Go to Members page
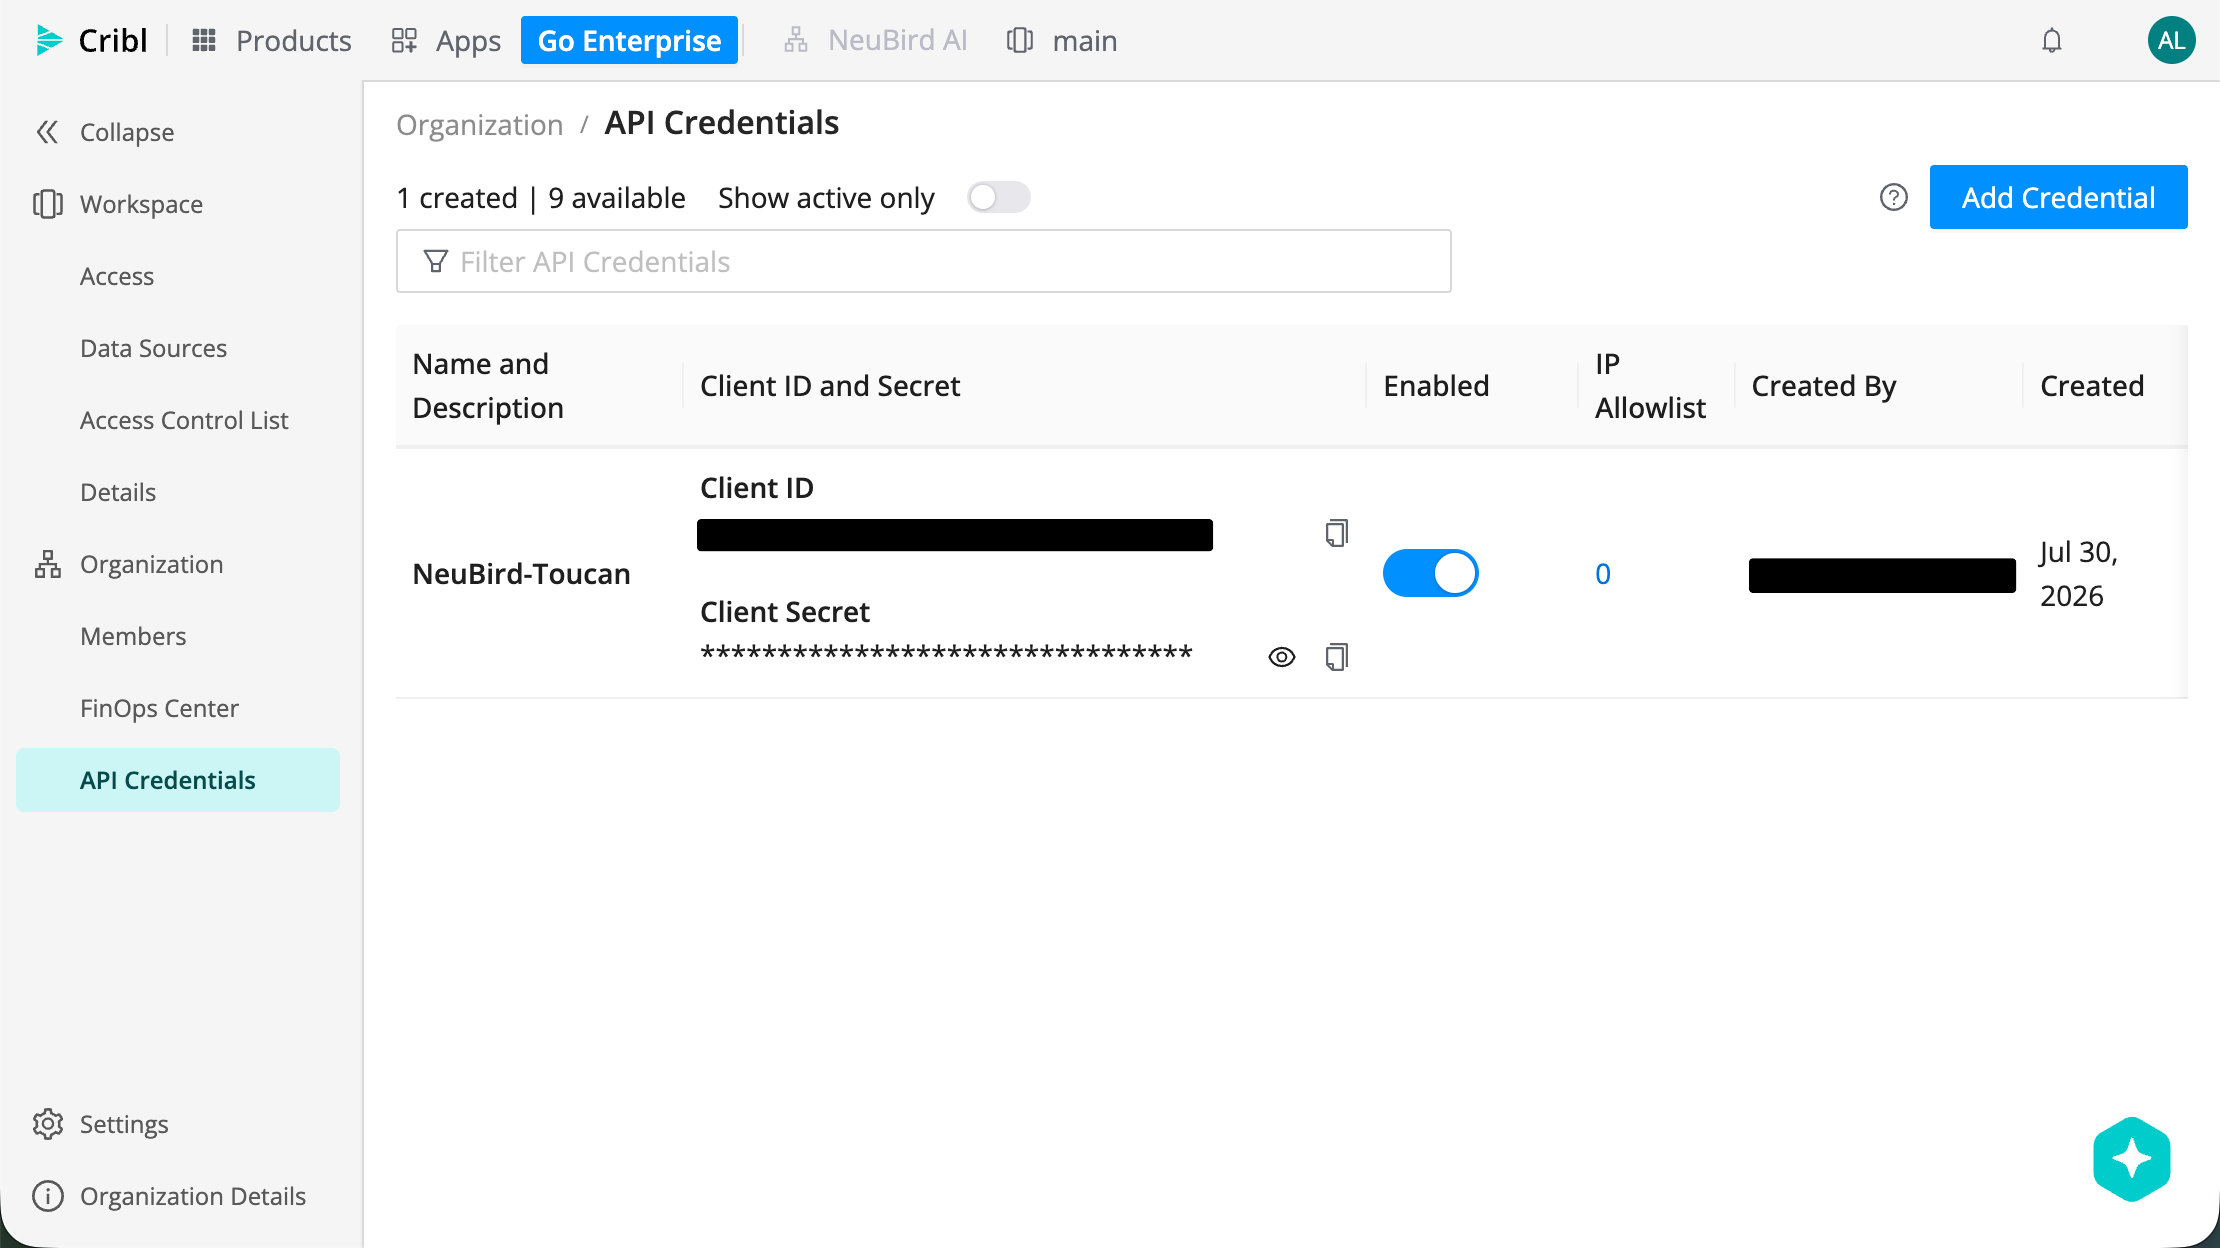2220x1248 pixels. click(x=133, y=636)
